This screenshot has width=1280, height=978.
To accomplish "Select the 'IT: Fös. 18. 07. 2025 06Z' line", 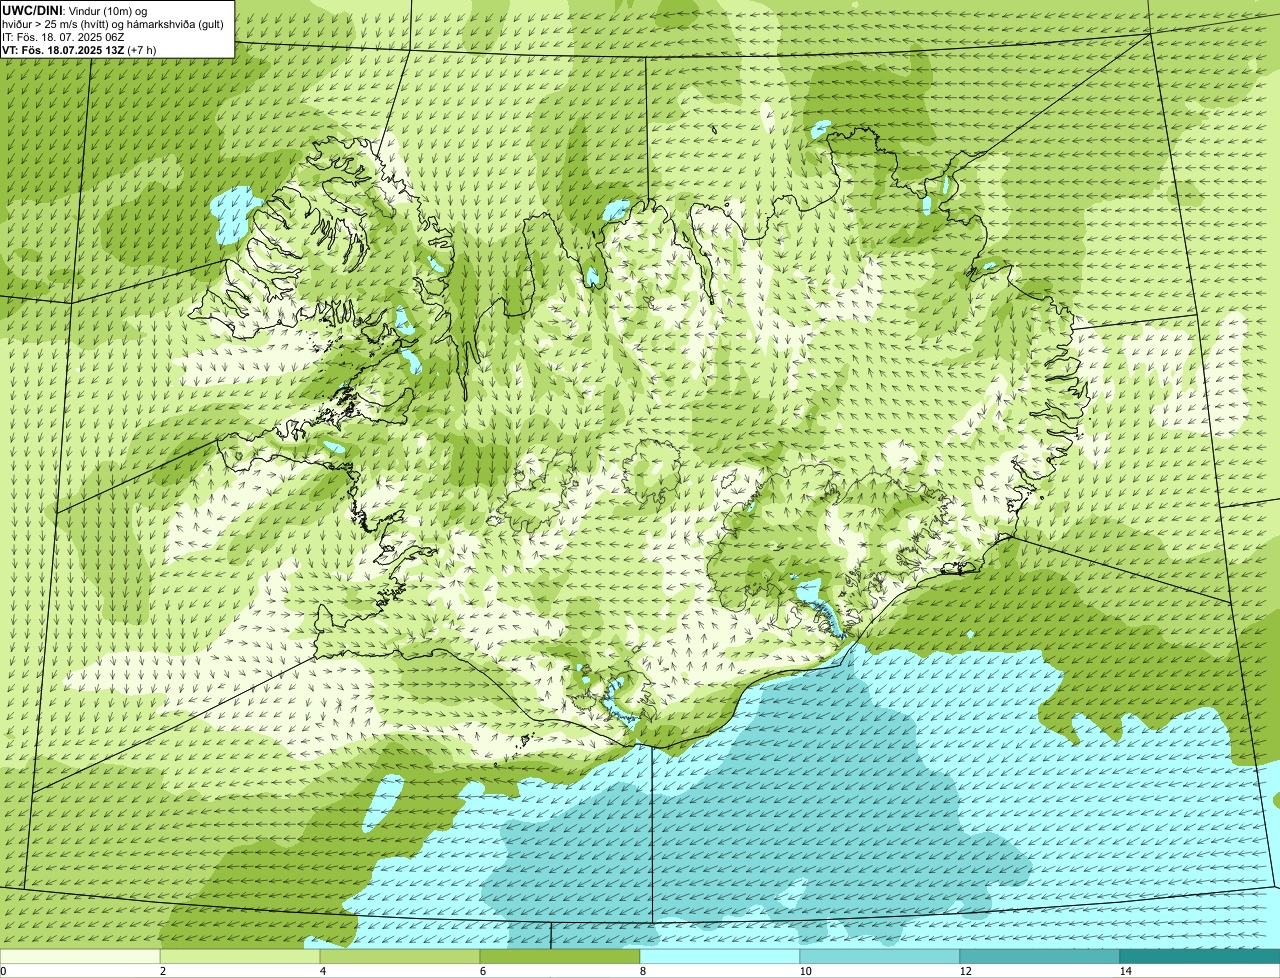I will [63, 37].
